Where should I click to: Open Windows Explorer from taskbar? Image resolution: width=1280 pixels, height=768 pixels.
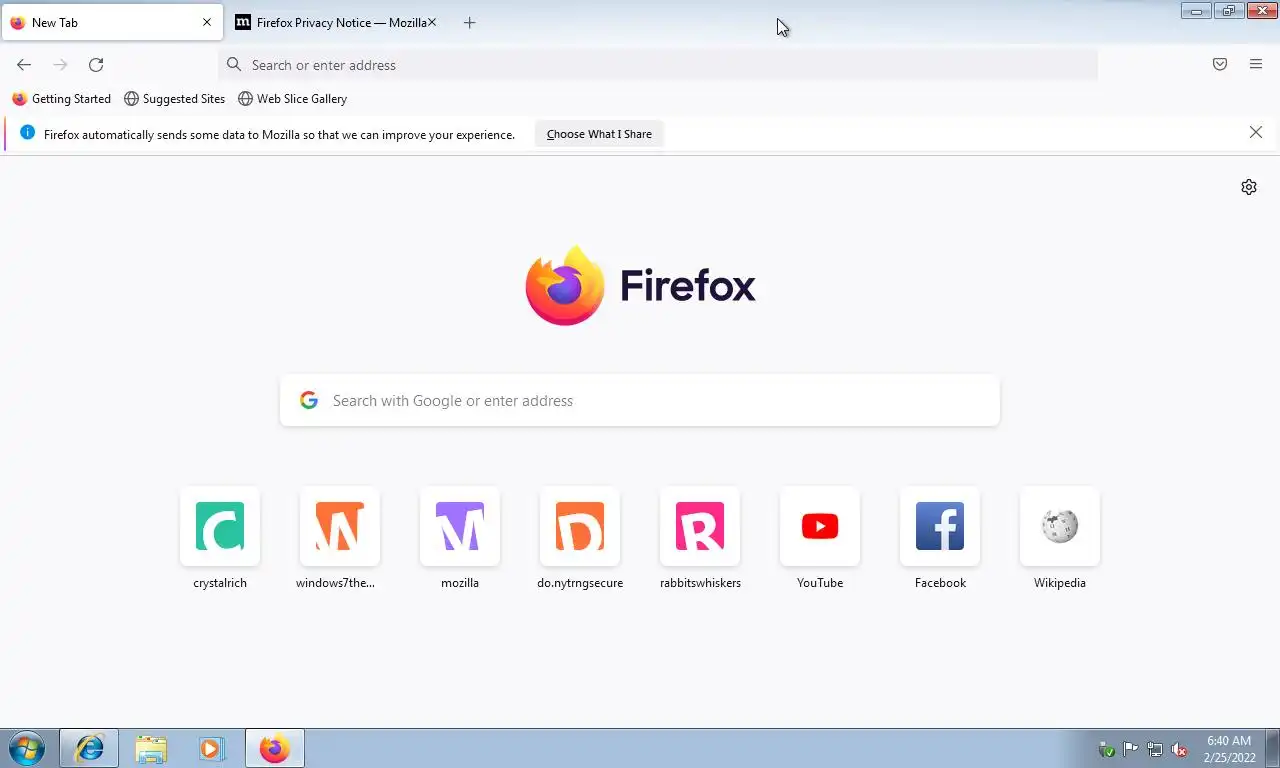151,748
